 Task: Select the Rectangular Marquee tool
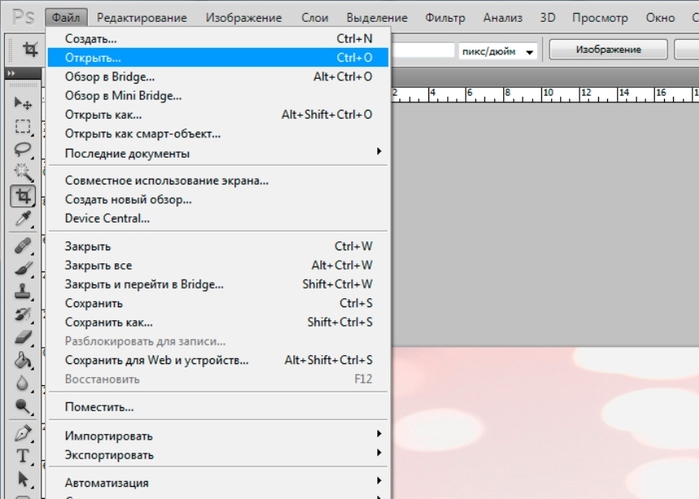[x=22, y=127]
